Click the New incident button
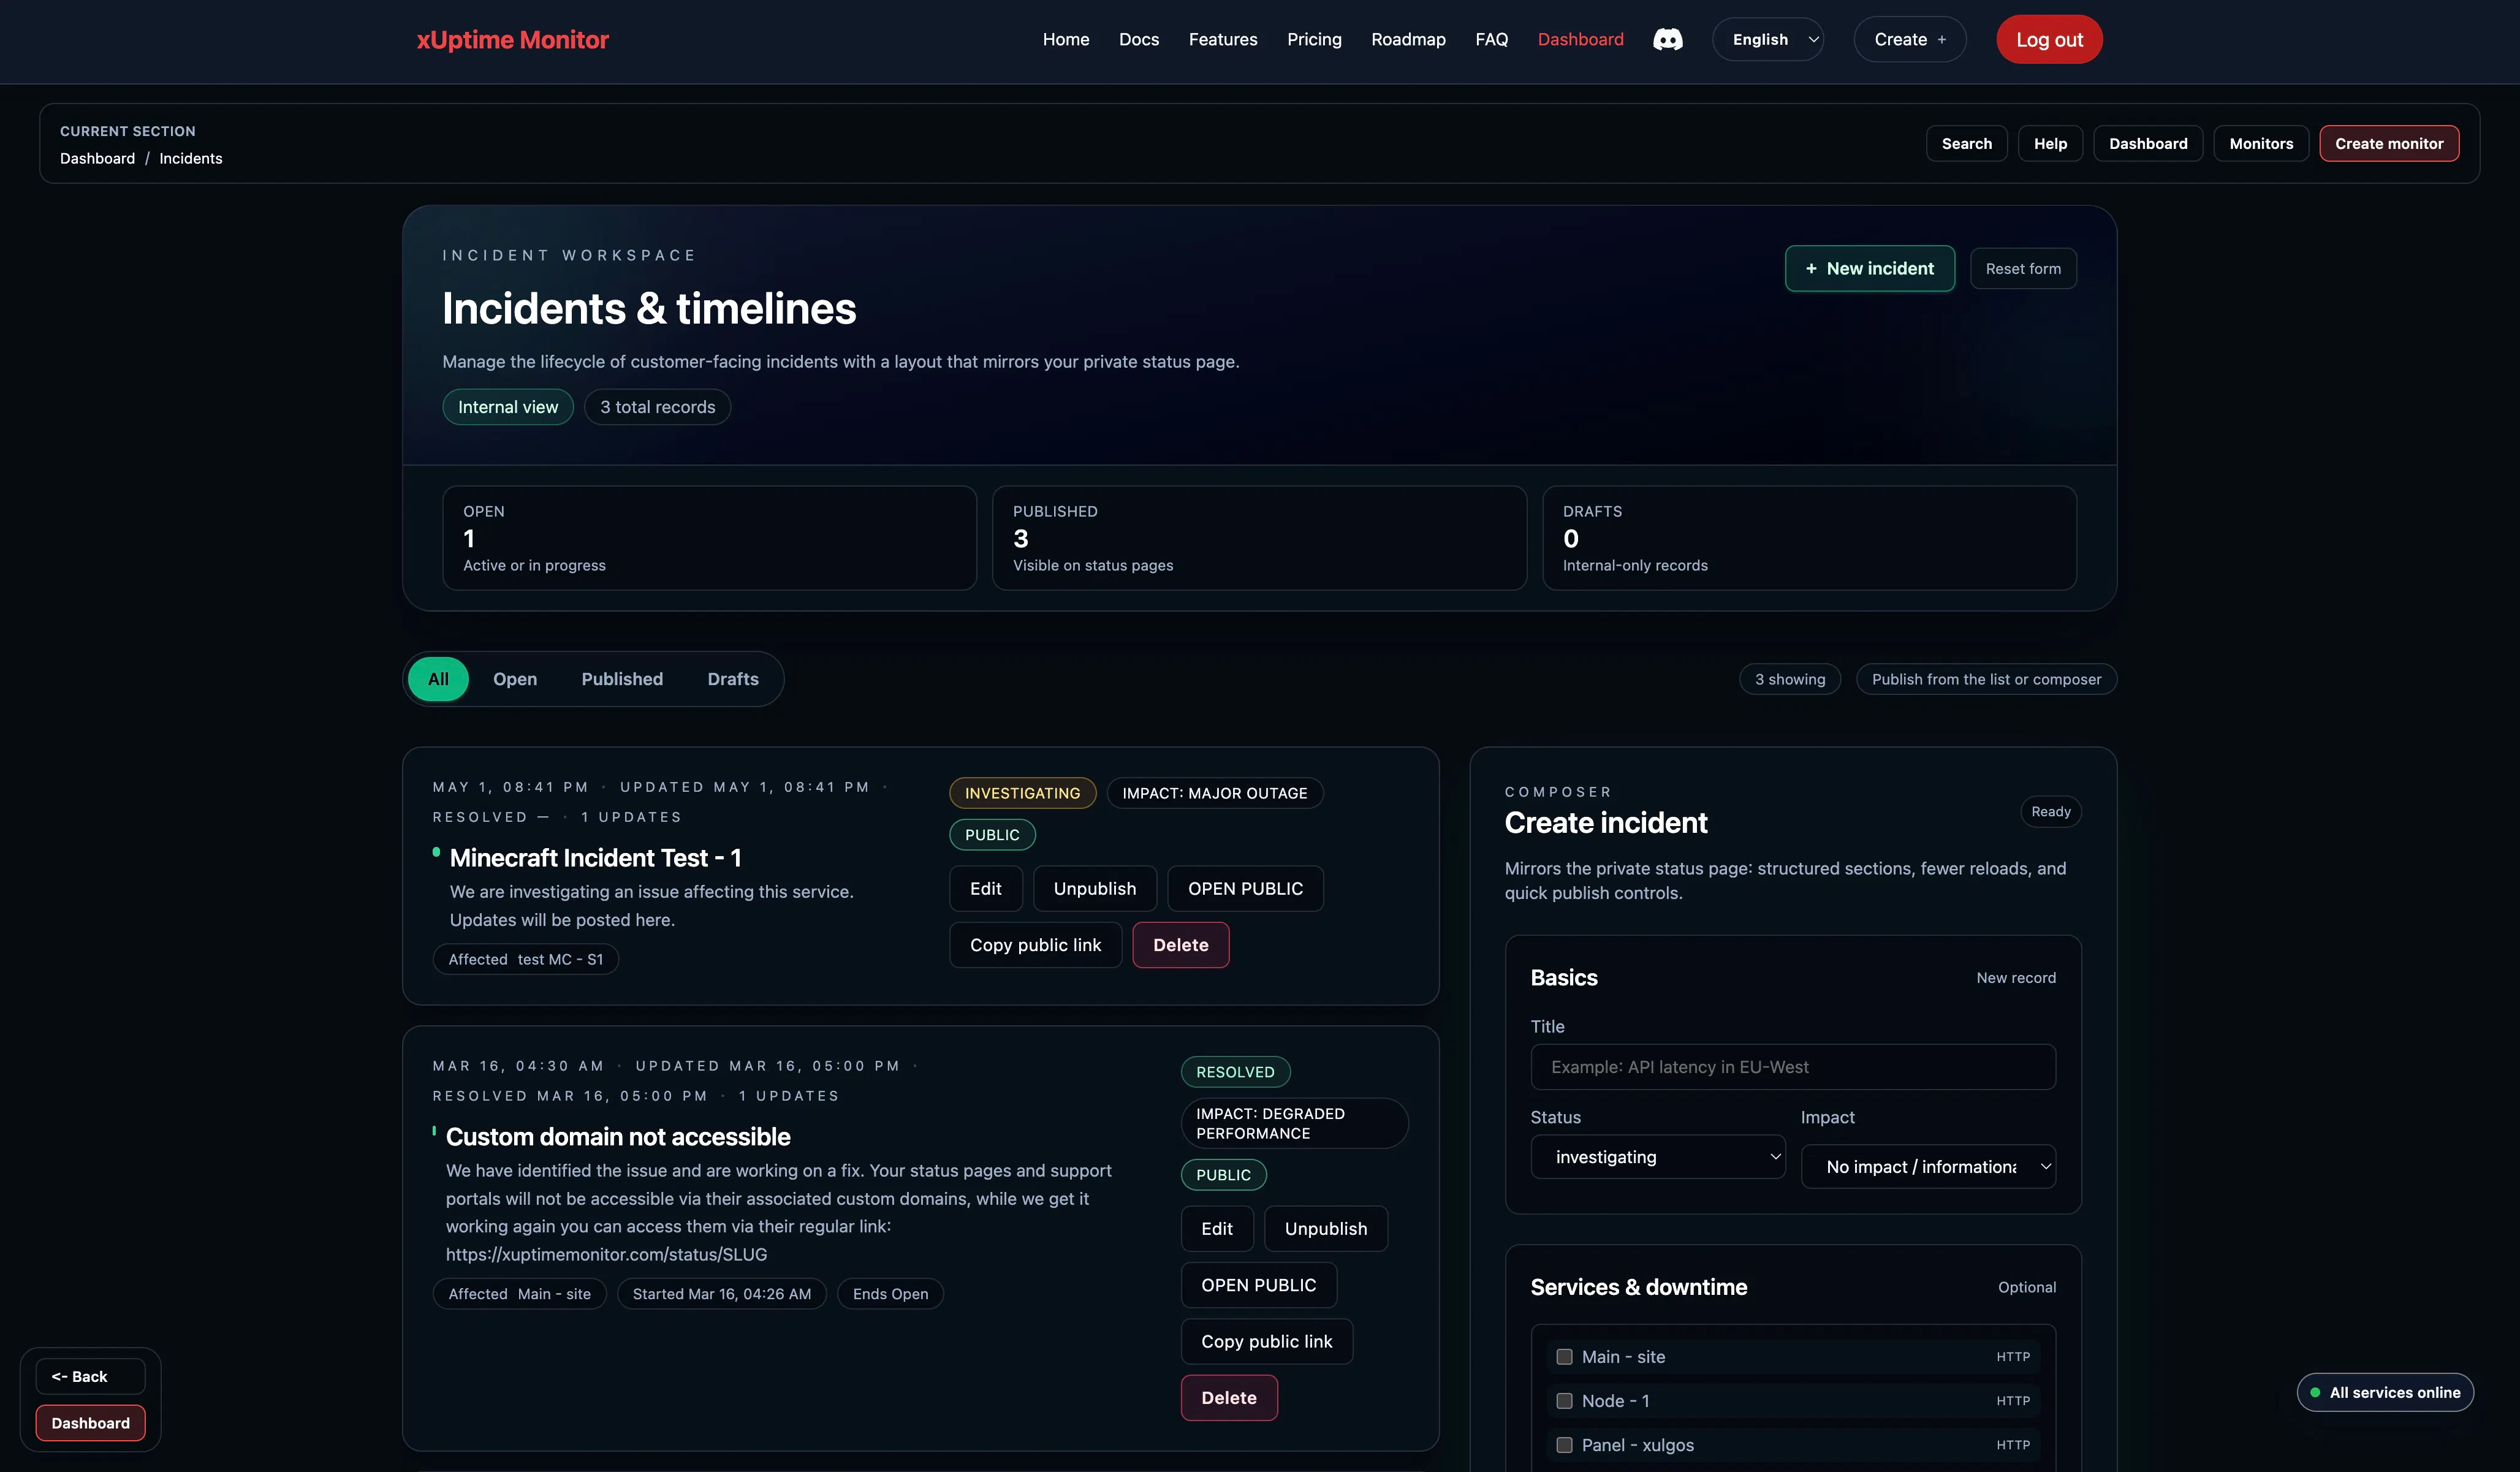The height and width of the screenshot is (1472, 2520). pyautogui.click(x=1869, y=268)
